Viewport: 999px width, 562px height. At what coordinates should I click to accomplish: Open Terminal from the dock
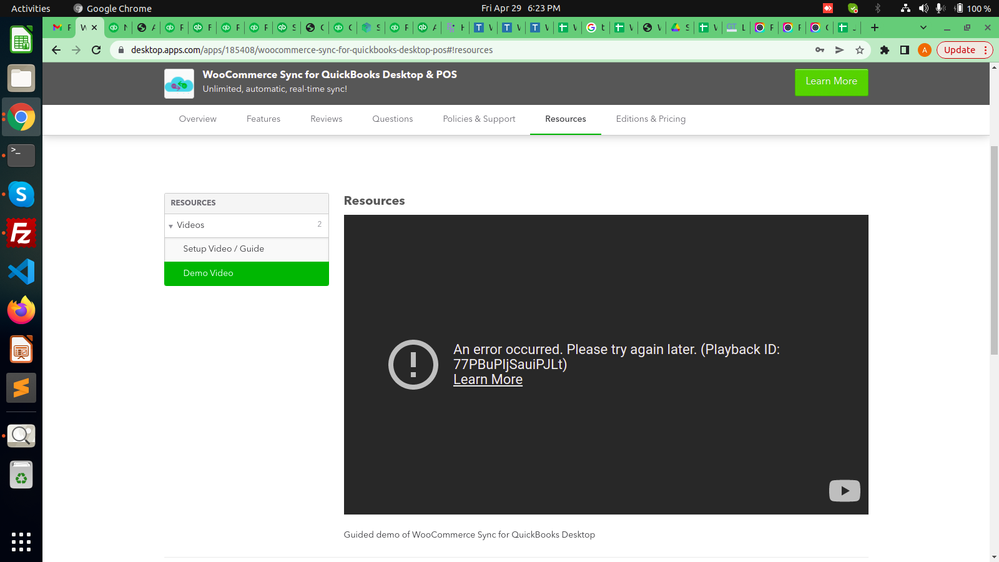click(21, 155)
